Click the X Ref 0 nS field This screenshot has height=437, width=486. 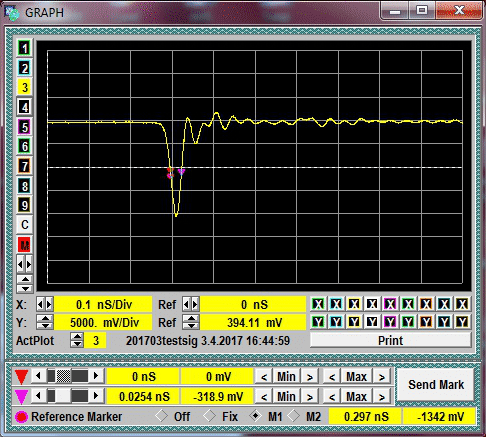tap(253, 304)
